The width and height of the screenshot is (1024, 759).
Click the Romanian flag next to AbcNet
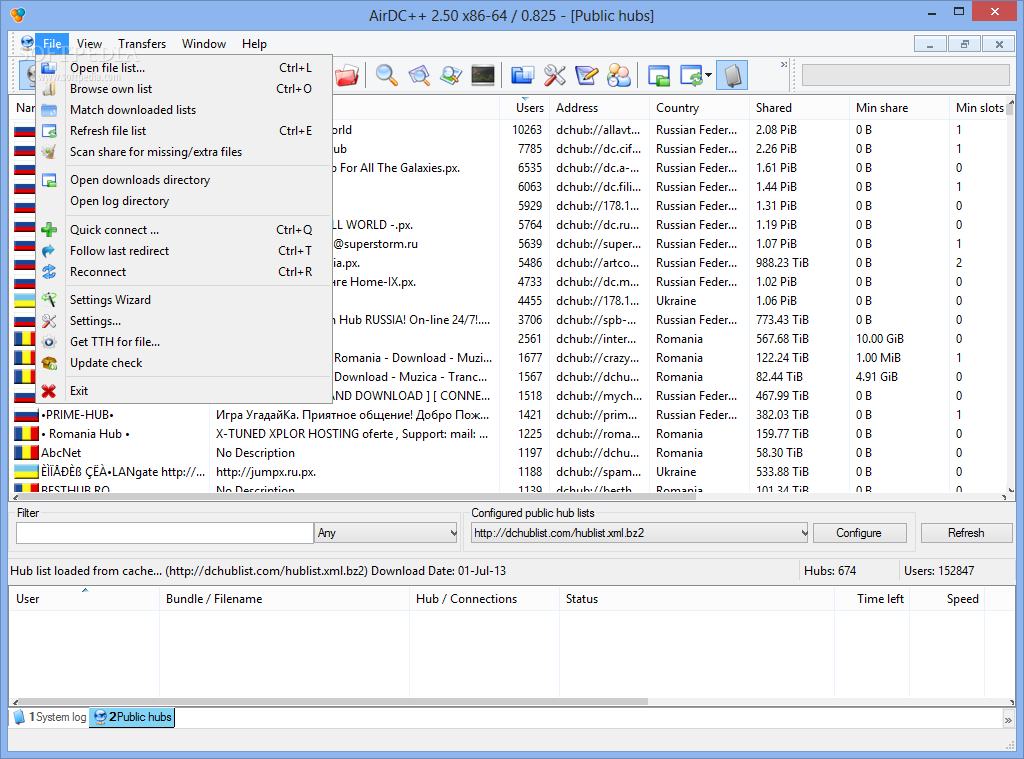coord(26,453)
